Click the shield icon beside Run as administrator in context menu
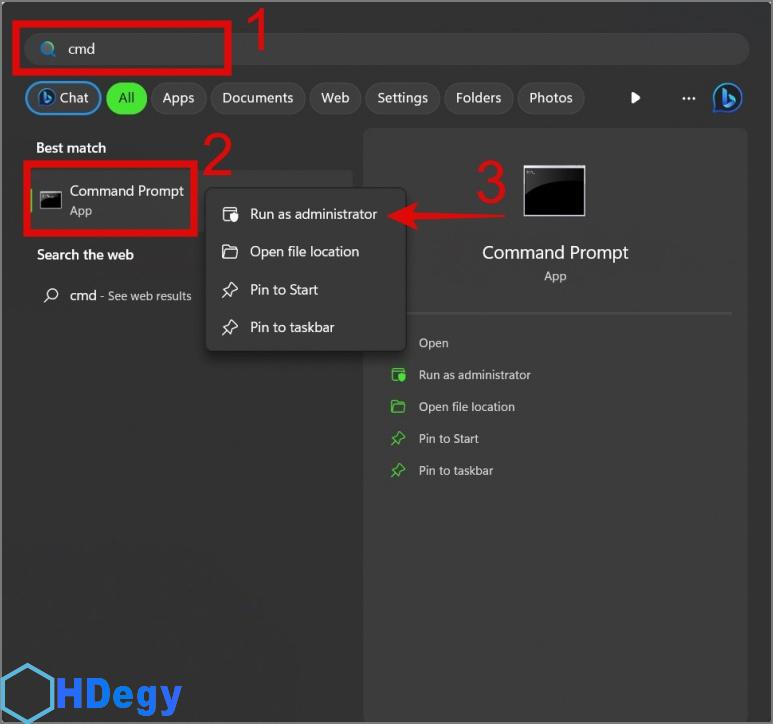Viewport: 773px width, 724px height. pyautogui.click(x=230, y=214)
